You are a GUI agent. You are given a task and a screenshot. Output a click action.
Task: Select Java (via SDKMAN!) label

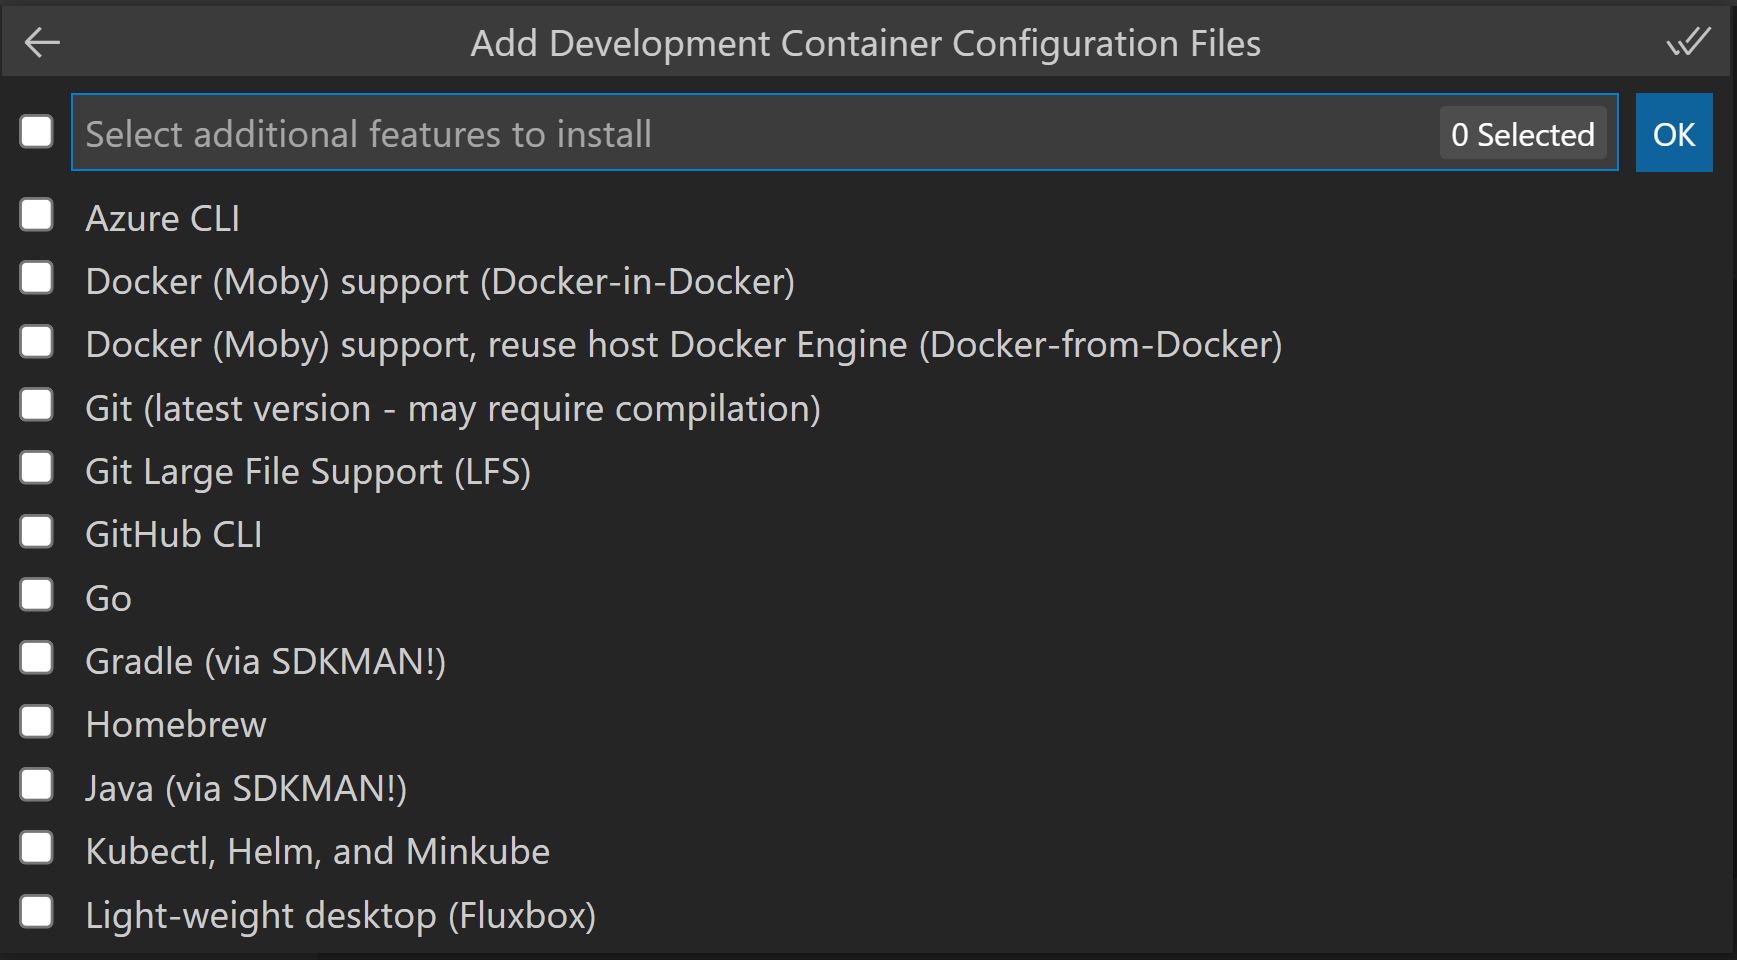click(246, 789)
